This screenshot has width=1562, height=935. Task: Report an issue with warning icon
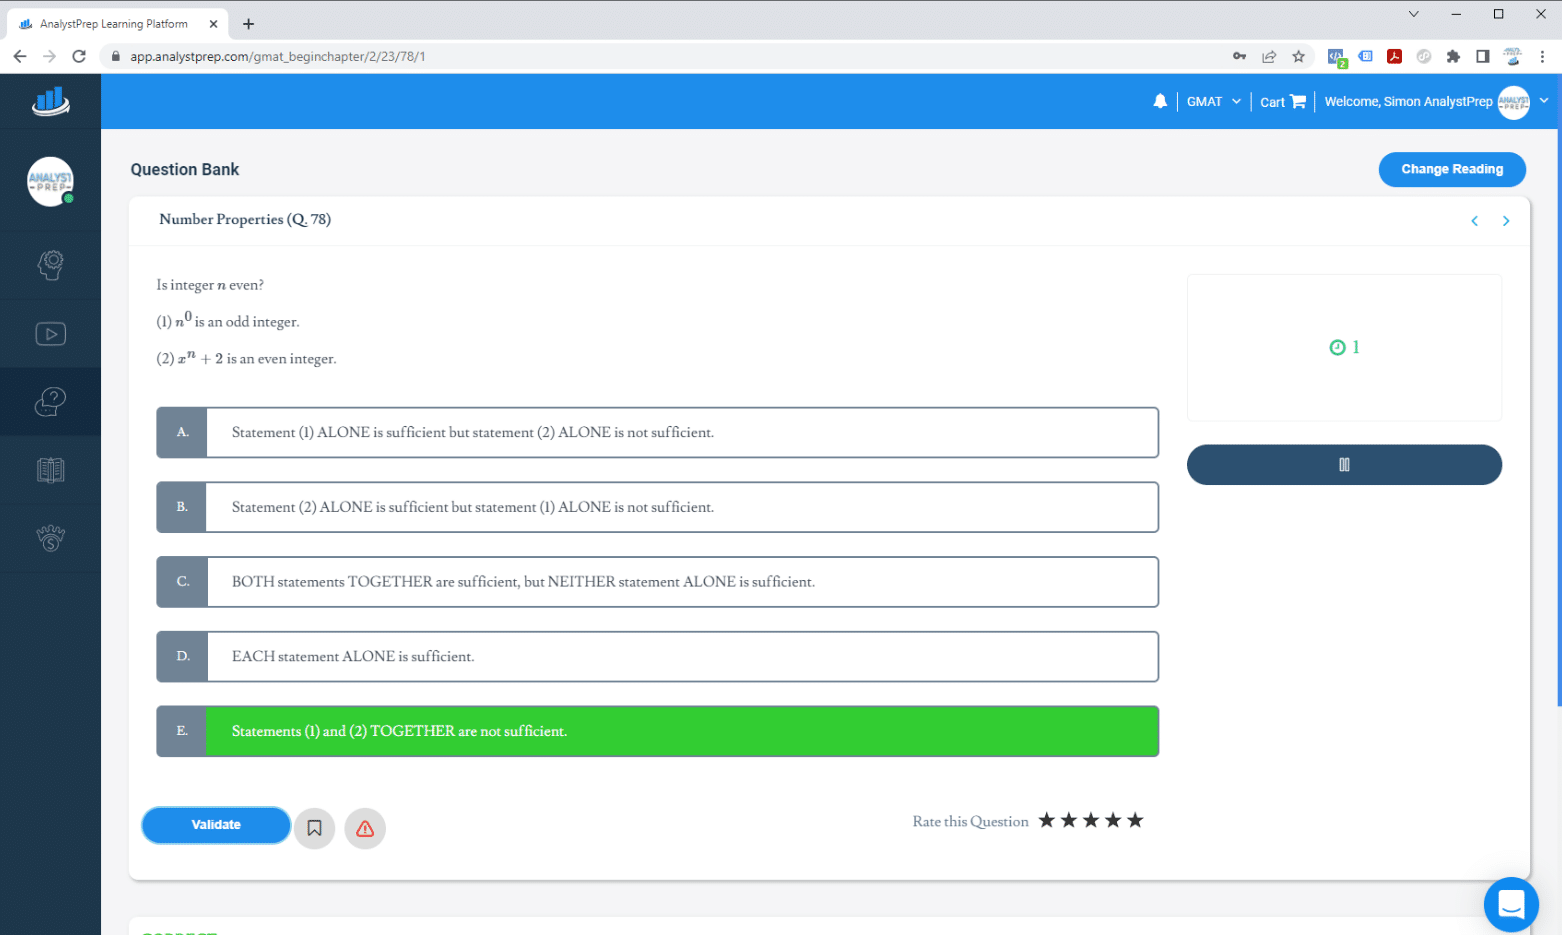coord(365,828)
